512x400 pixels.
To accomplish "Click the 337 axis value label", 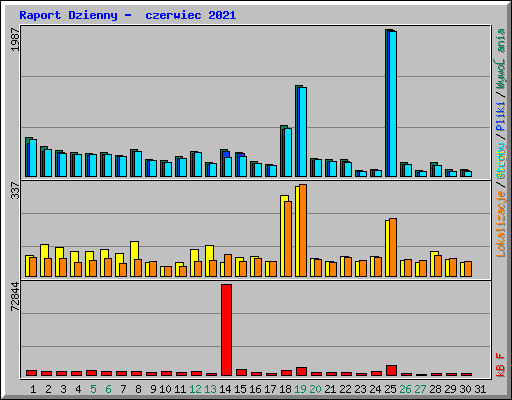I will (15, 191).
